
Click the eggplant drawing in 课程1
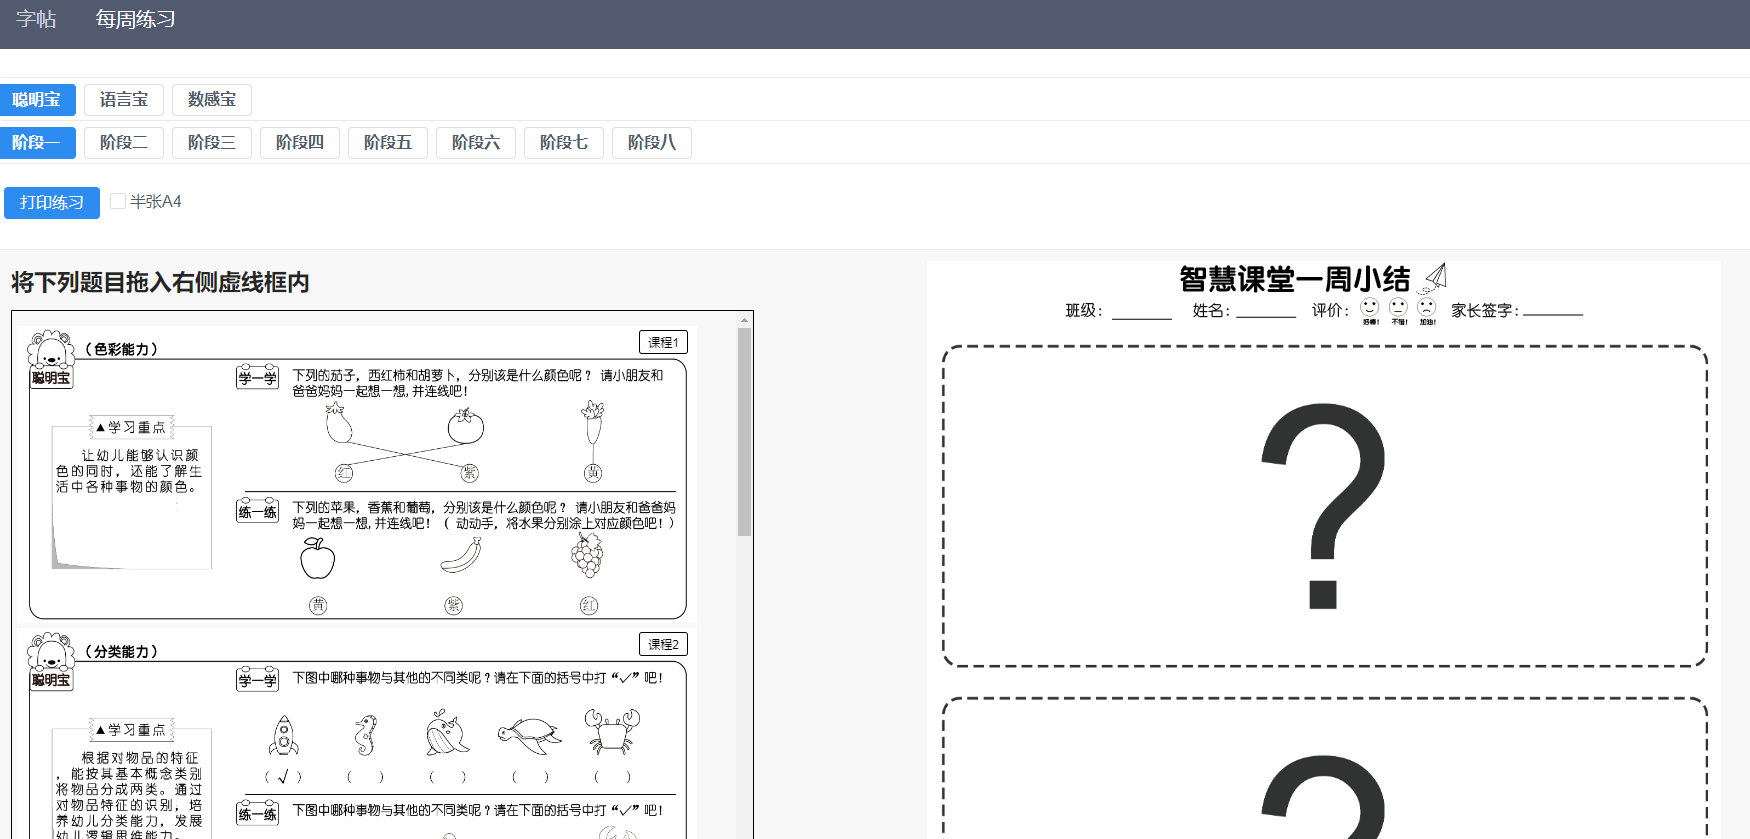[338, 422]
